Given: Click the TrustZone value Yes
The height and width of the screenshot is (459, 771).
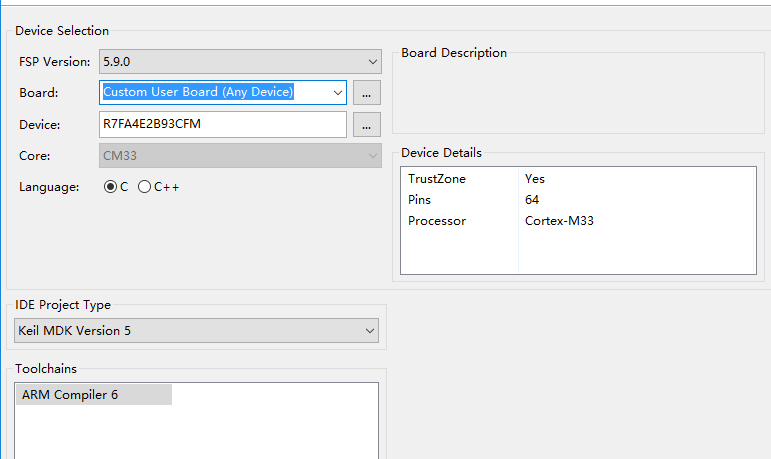Looking at the screenshot, I should [x=535, y=179].
